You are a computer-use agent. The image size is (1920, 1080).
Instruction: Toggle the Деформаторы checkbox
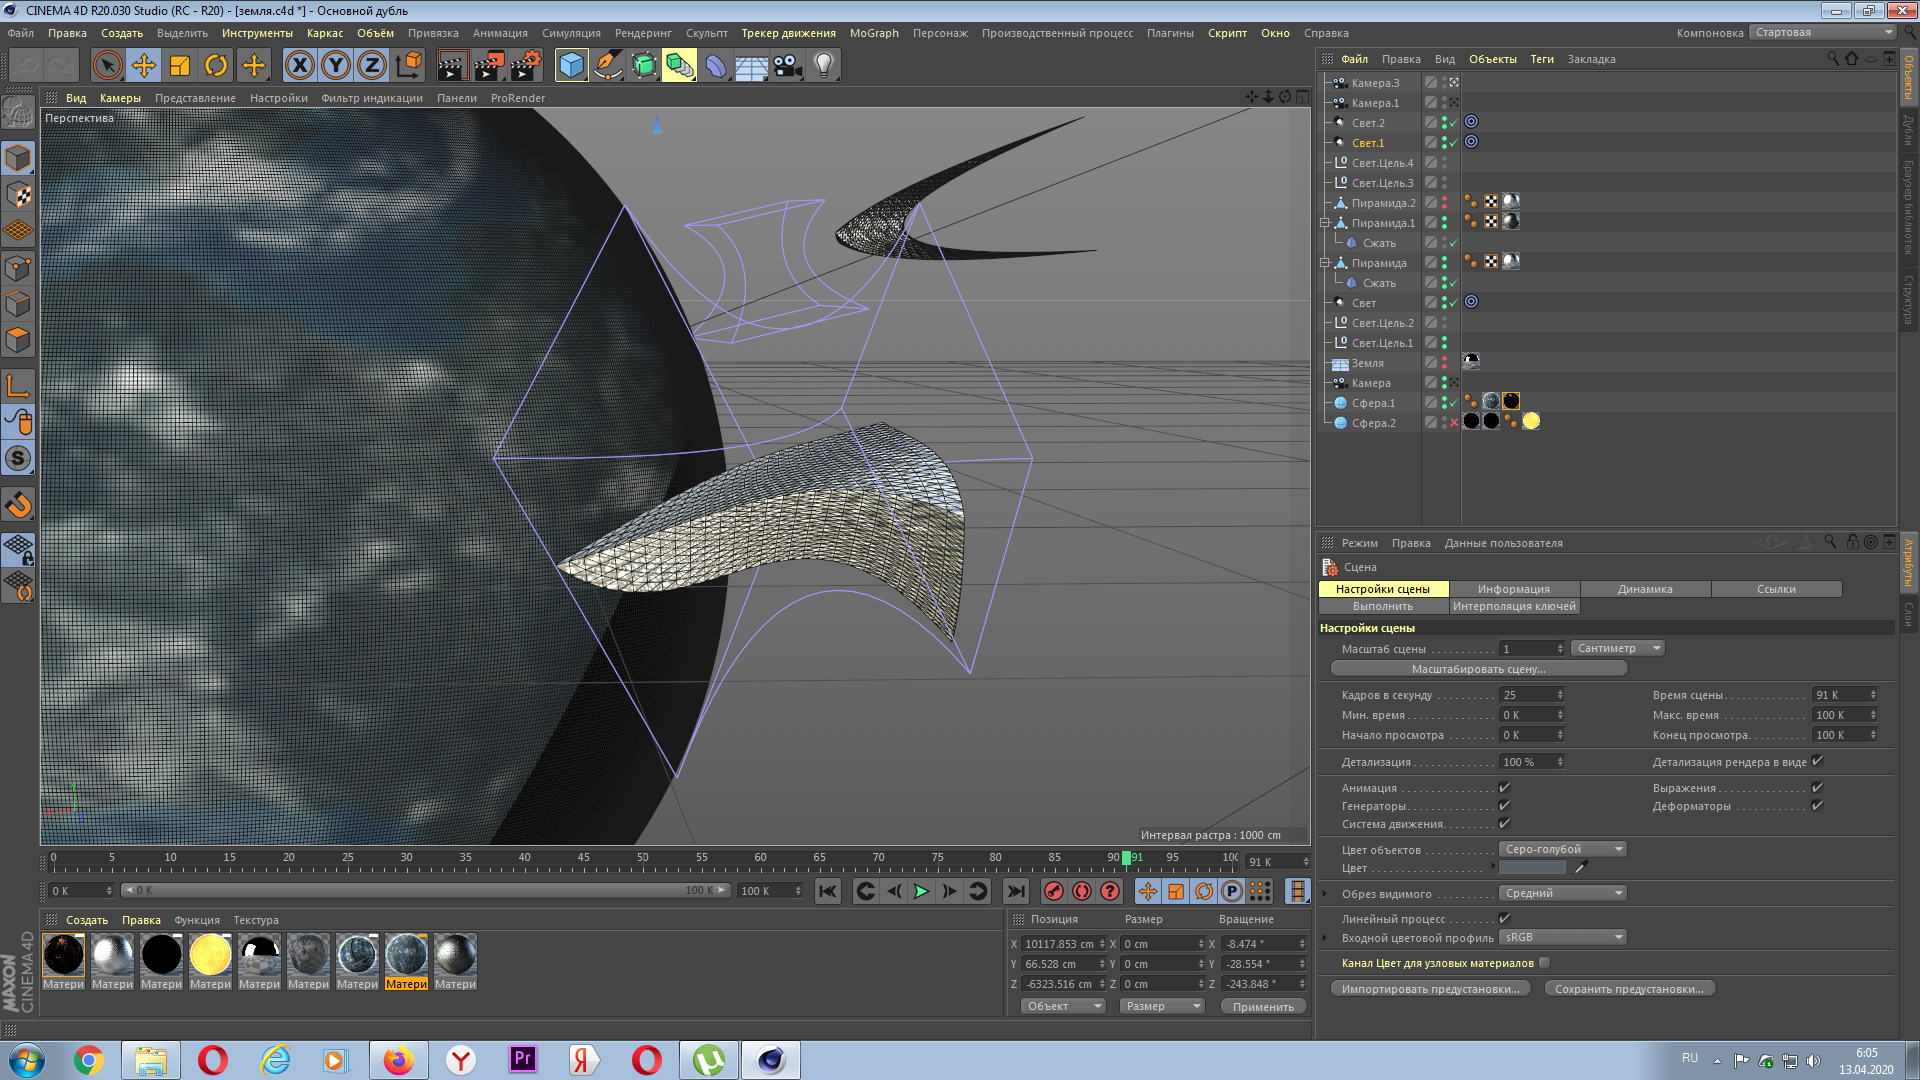click(x=1817, y=806)
